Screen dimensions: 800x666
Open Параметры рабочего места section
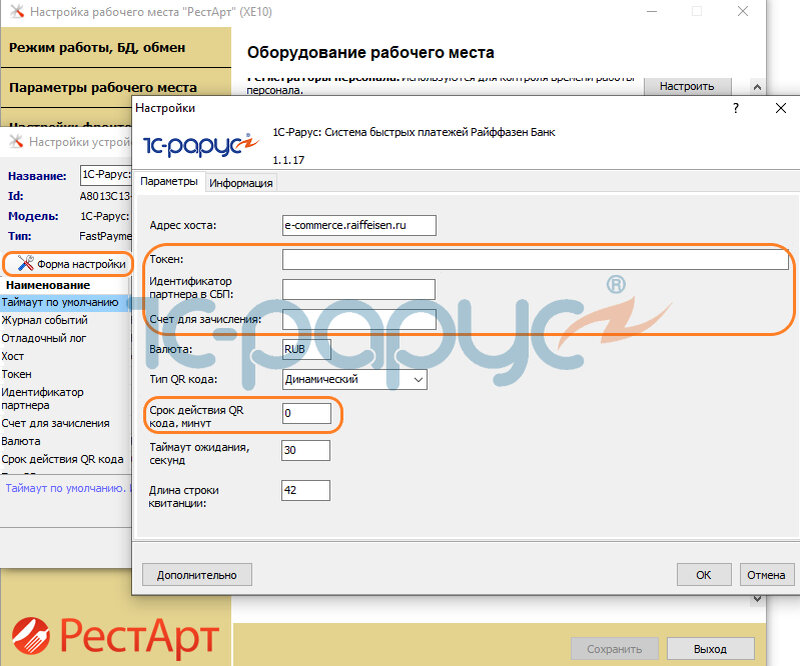click(116, 87)
